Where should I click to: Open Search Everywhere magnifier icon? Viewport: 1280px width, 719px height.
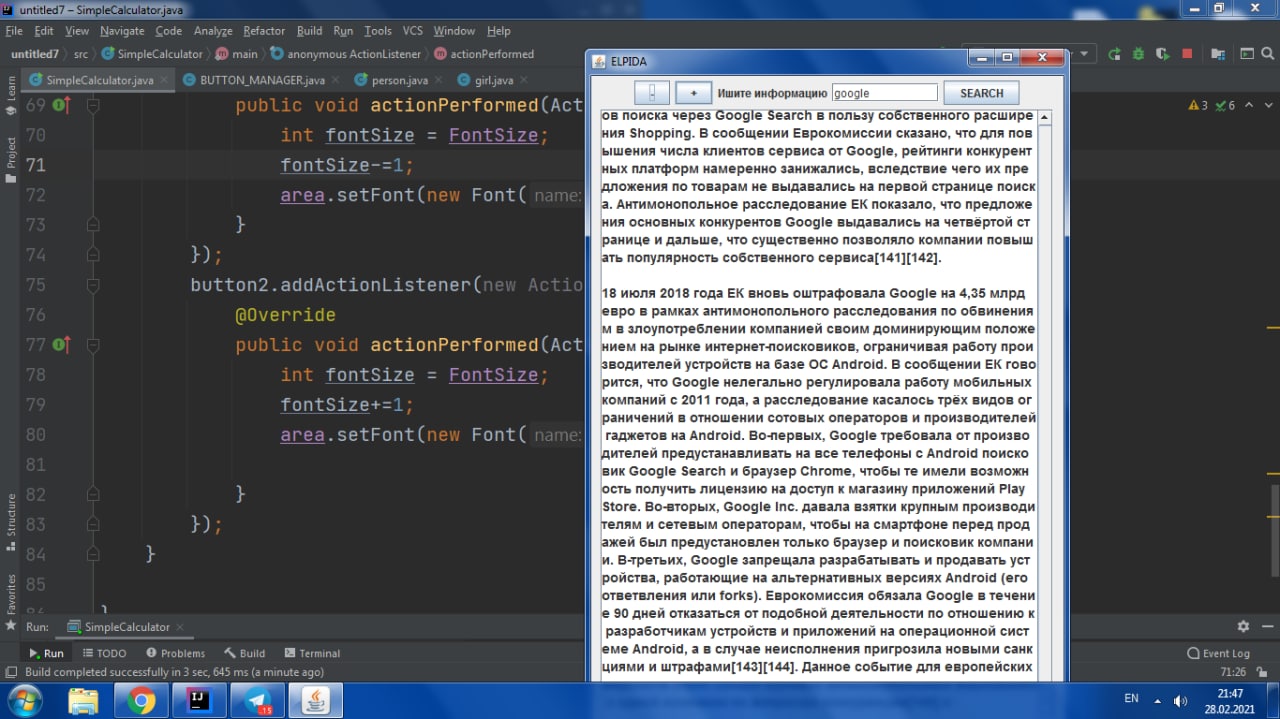pyautogui.click(x=1268, y=54)
